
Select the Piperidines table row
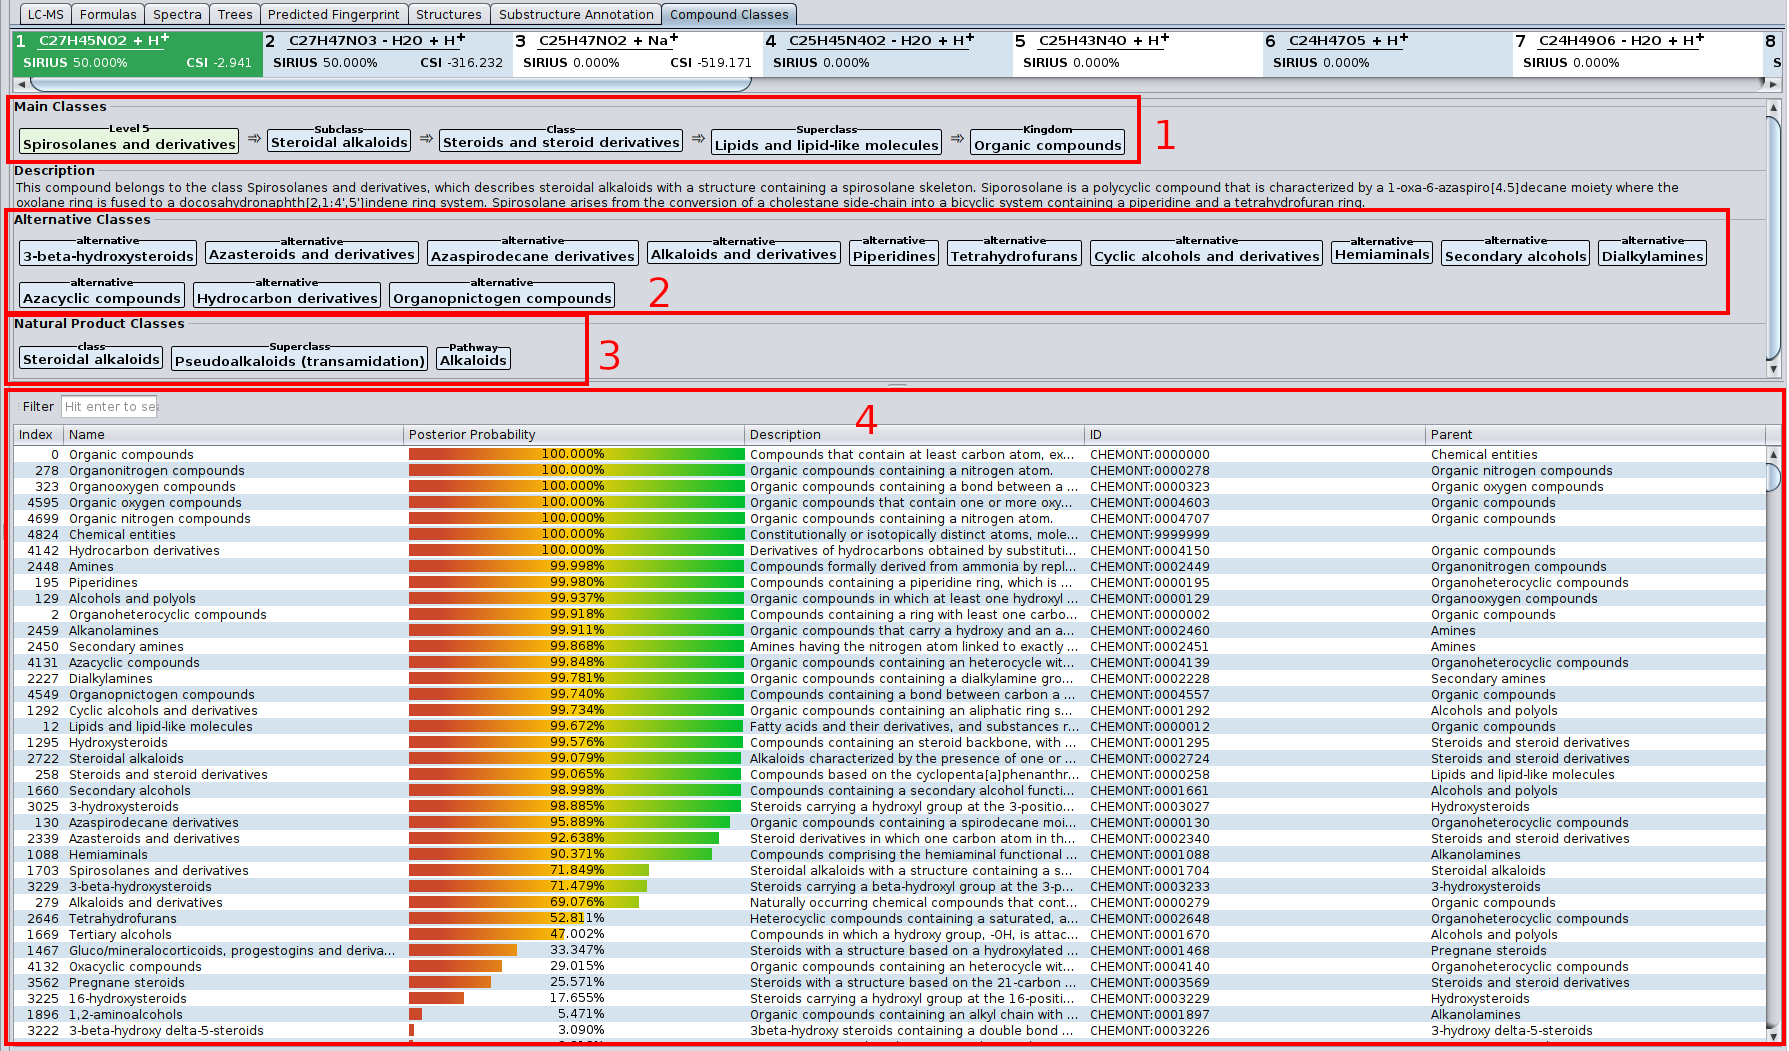[889, 582]
